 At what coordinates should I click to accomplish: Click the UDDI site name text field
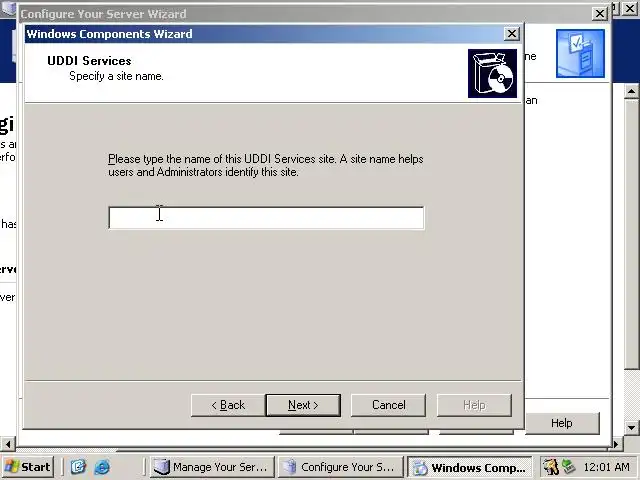click(266, 218)
